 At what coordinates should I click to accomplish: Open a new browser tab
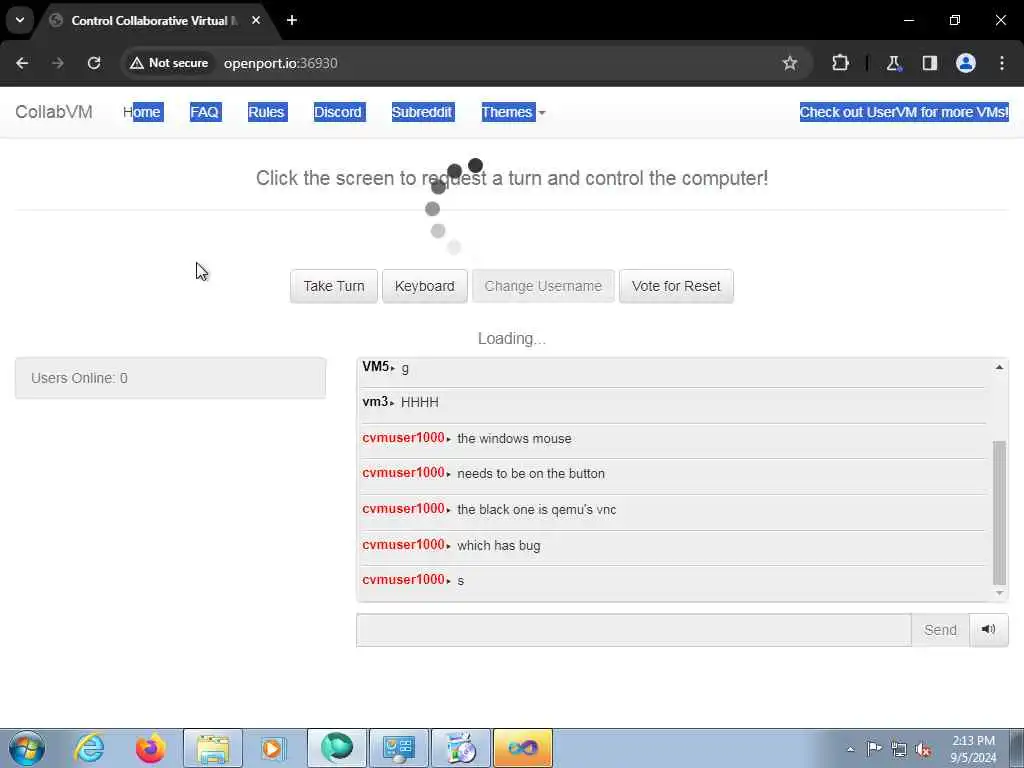point(292,20)
